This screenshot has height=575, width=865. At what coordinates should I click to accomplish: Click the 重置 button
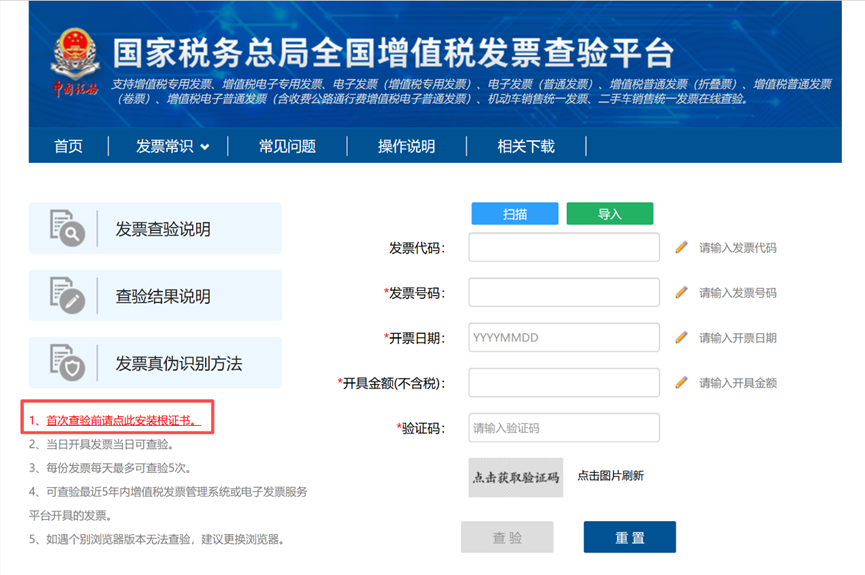click(x=630, y=537)
